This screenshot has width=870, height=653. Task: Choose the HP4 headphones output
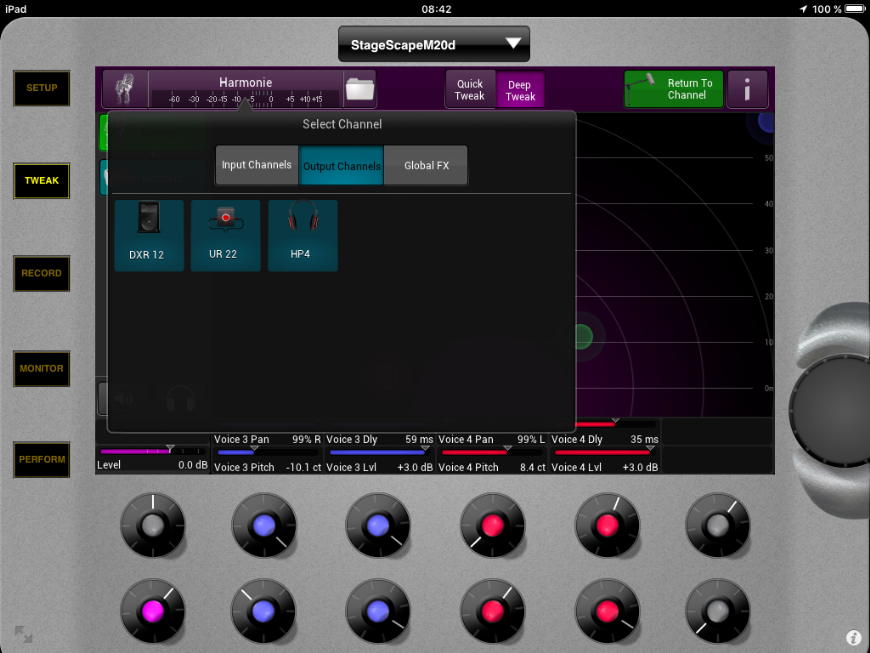point(302,235)
